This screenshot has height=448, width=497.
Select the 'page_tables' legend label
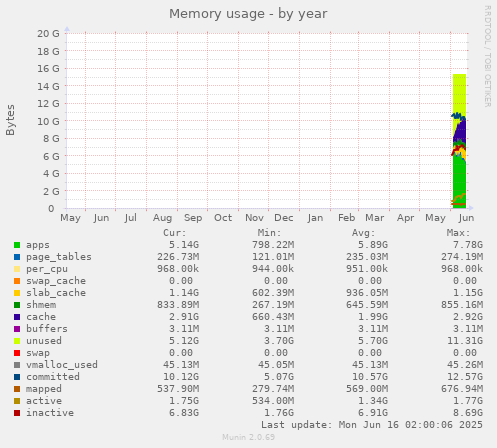click(59, 257)
